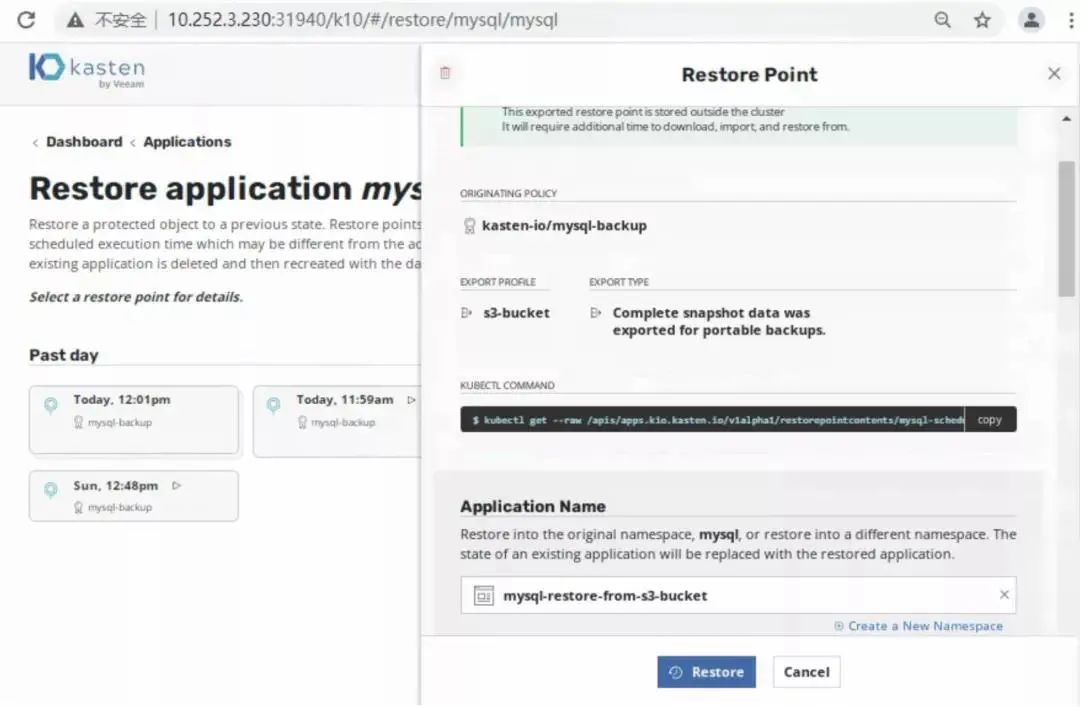Click the Restore Point panel title
Viewport: 1080px width, 707px height.
(x=749, y=74)
